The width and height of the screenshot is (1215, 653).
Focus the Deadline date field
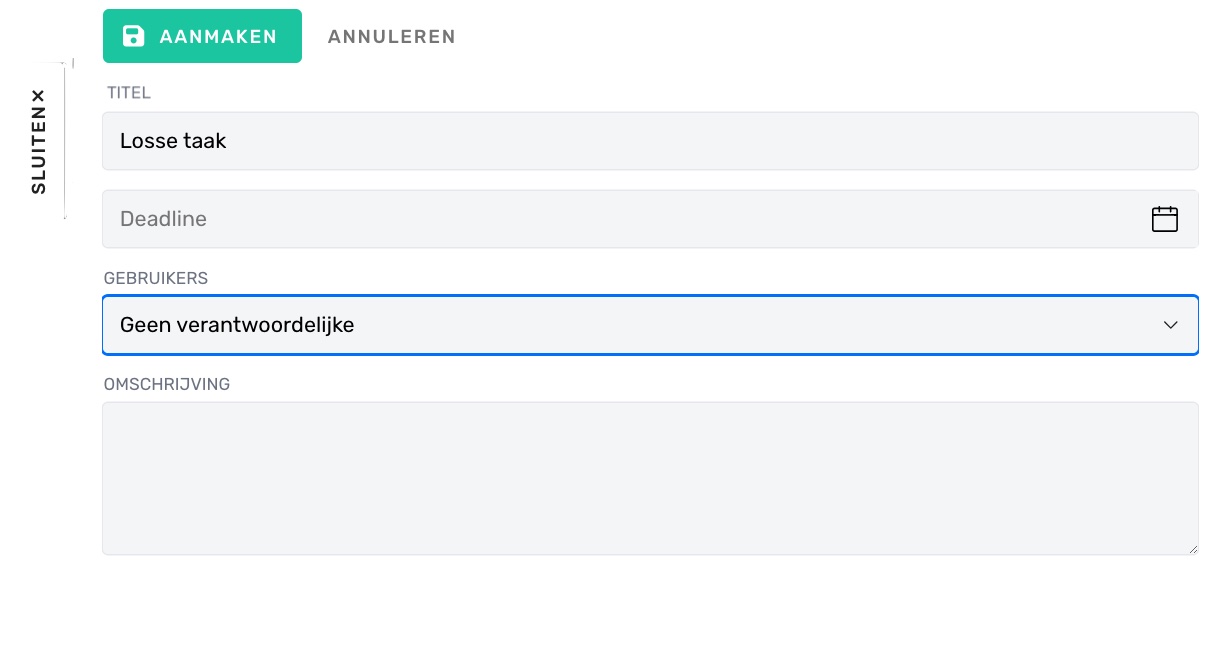click(x=650, y=219)
